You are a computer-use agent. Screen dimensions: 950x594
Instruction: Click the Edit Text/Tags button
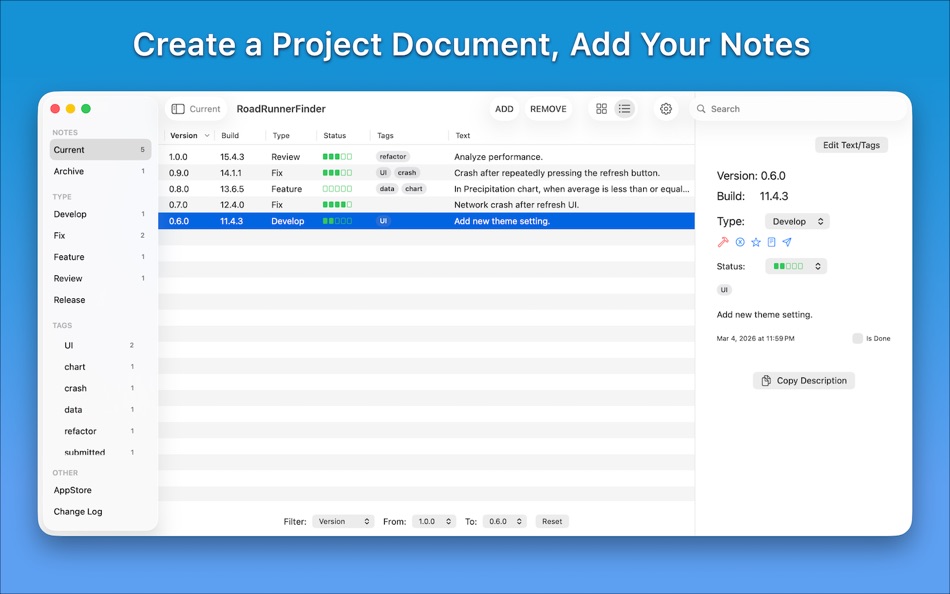[x=851, y=144]
